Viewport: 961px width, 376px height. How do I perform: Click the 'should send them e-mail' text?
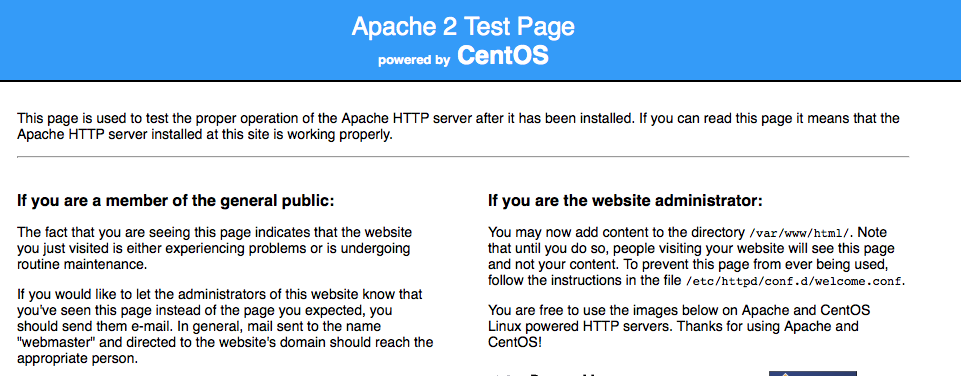pos(83,326)
